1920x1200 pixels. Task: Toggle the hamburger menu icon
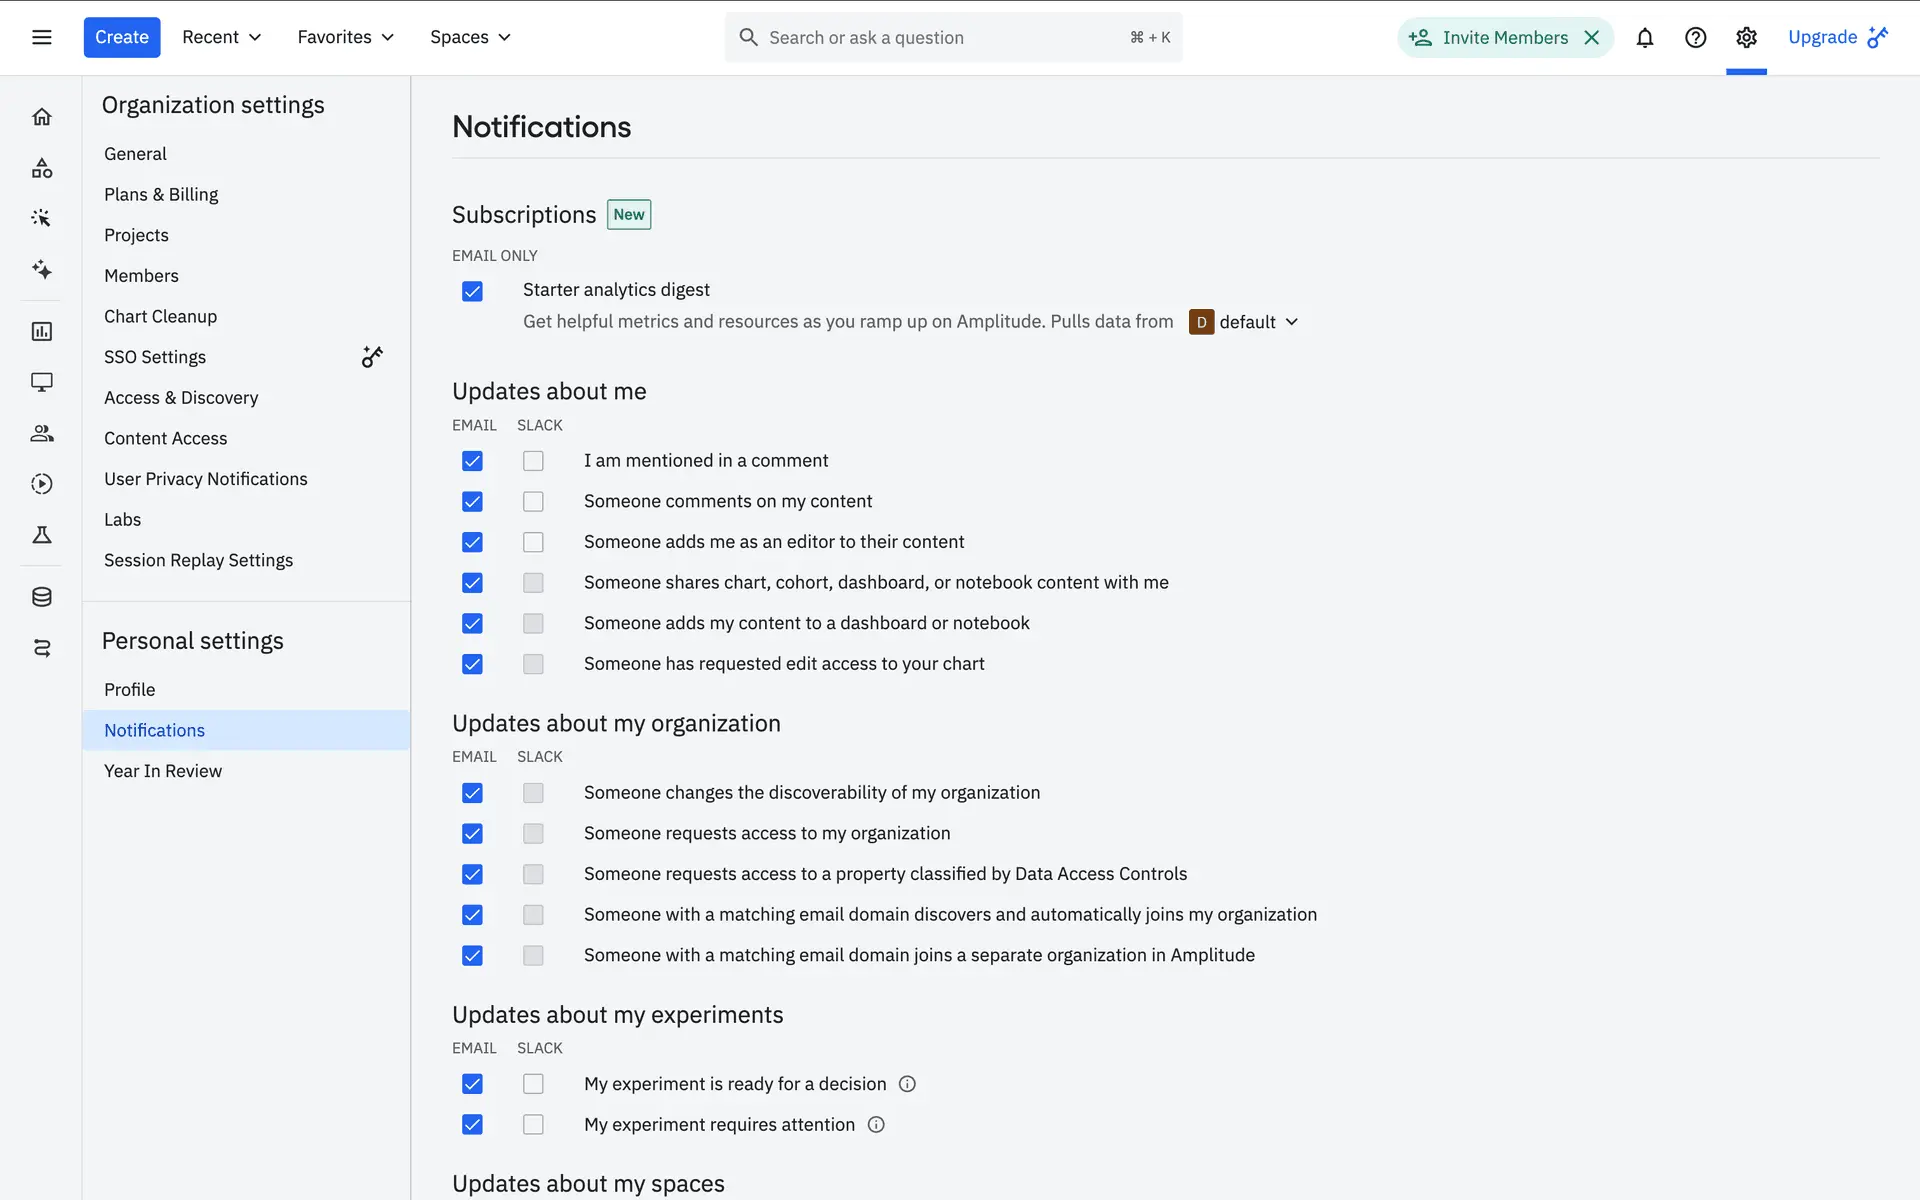(42, 38)
